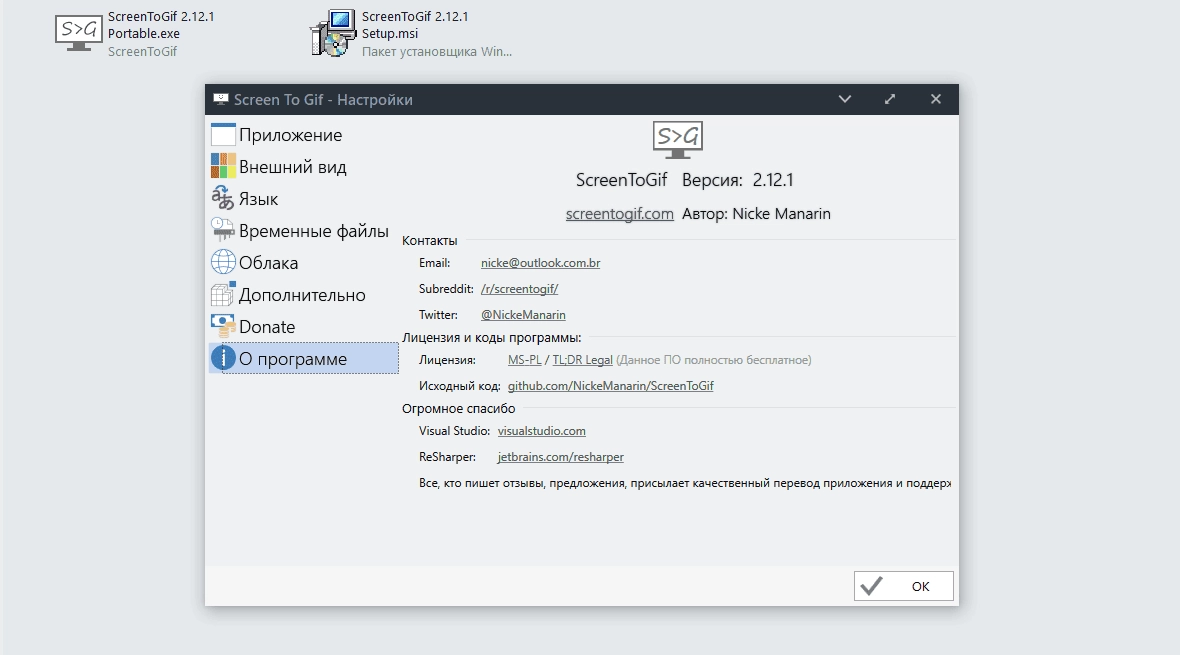Screen dimensions: 1180x655
Task: Click the Огромное спасибо section header
Action: [x=458, y=409]
